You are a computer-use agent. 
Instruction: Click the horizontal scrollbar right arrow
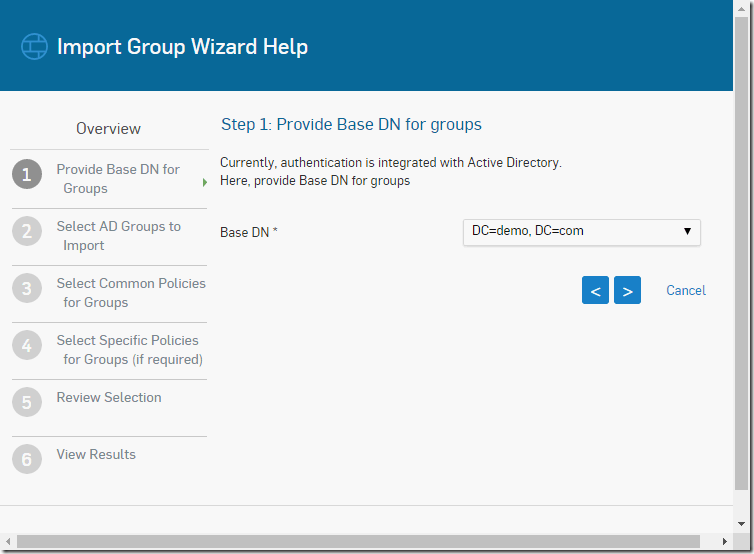725,541
